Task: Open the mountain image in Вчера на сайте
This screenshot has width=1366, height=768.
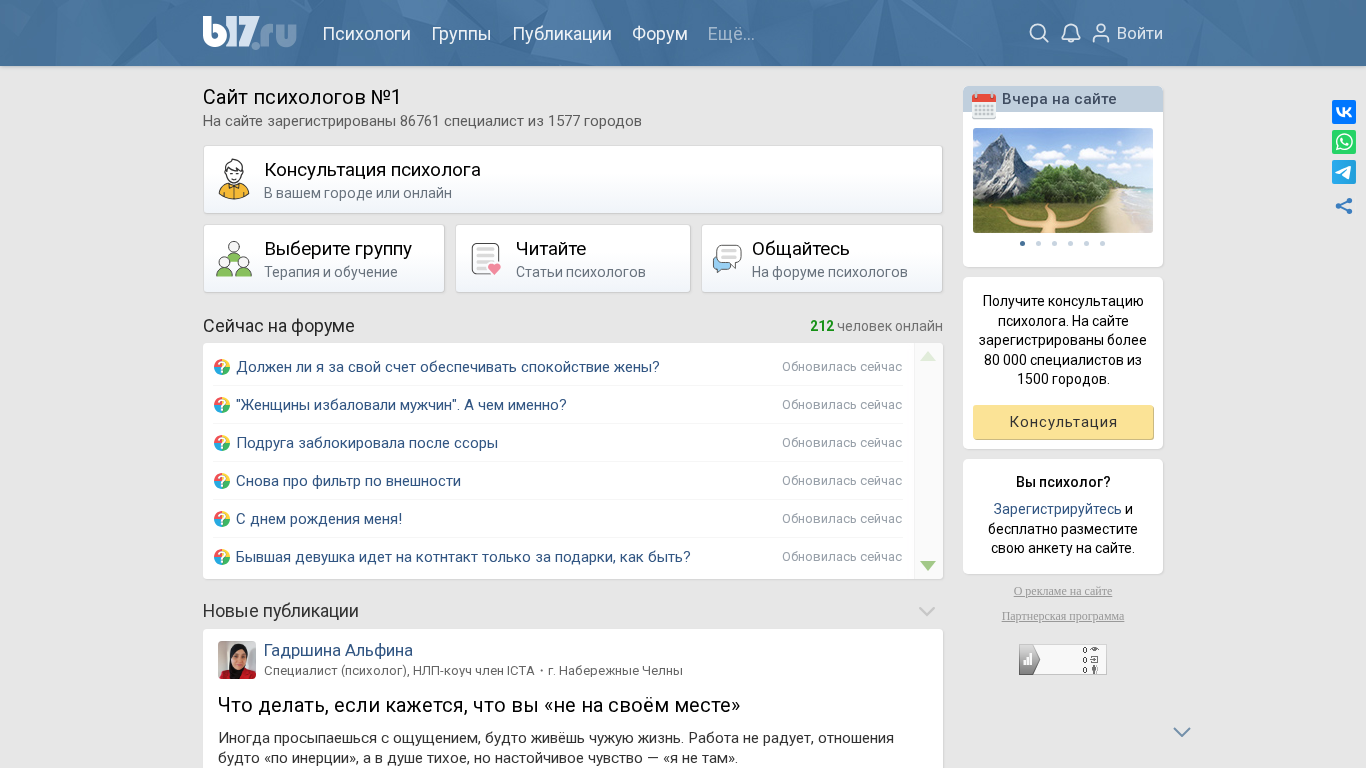Action: [1062, 180]
